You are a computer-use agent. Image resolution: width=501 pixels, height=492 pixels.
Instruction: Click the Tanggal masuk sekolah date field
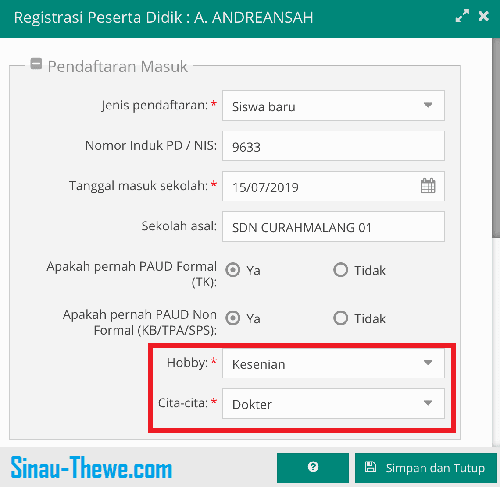(x=333, y=186)
